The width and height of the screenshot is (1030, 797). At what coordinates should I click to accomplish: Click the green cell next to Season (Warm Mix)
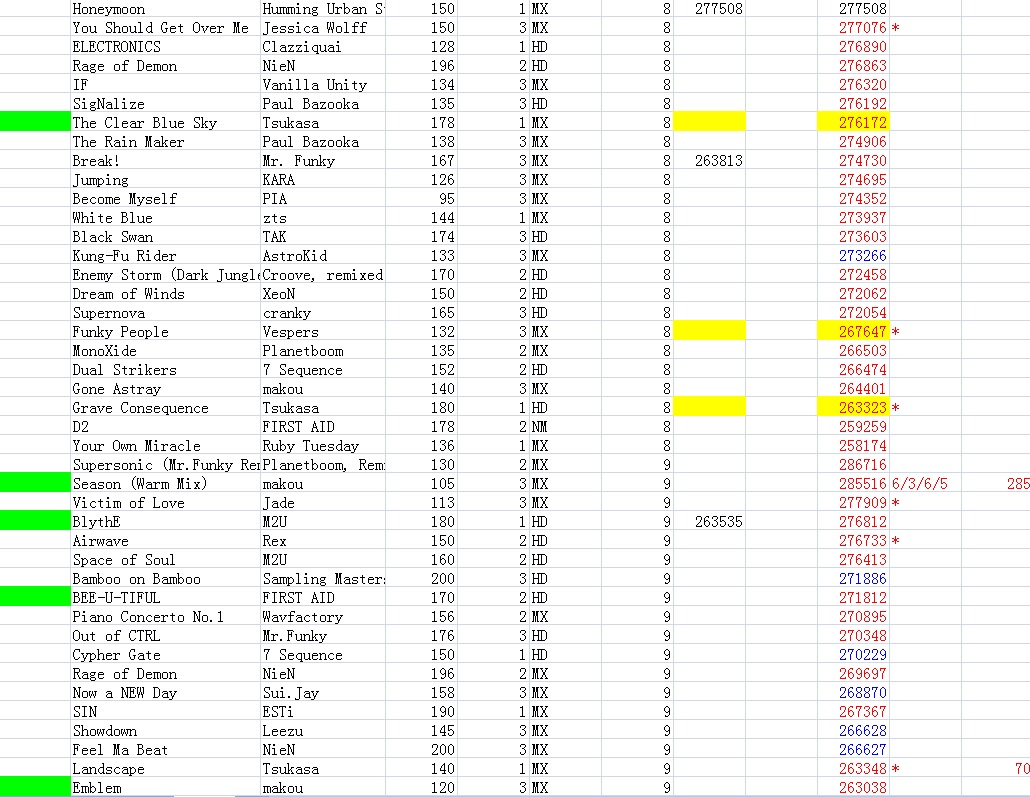(x=35, y=484)
